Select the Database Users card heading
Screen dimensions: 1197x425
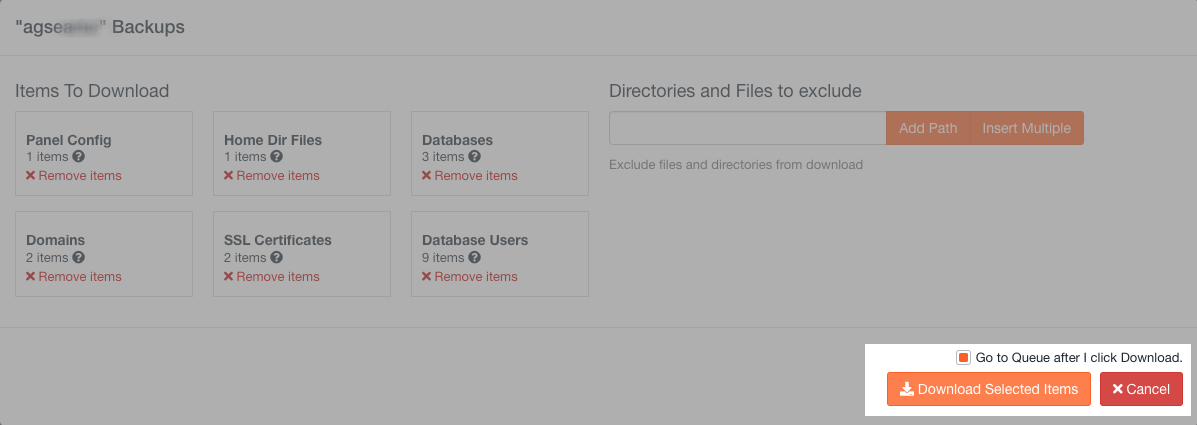[x=475, y=240]
